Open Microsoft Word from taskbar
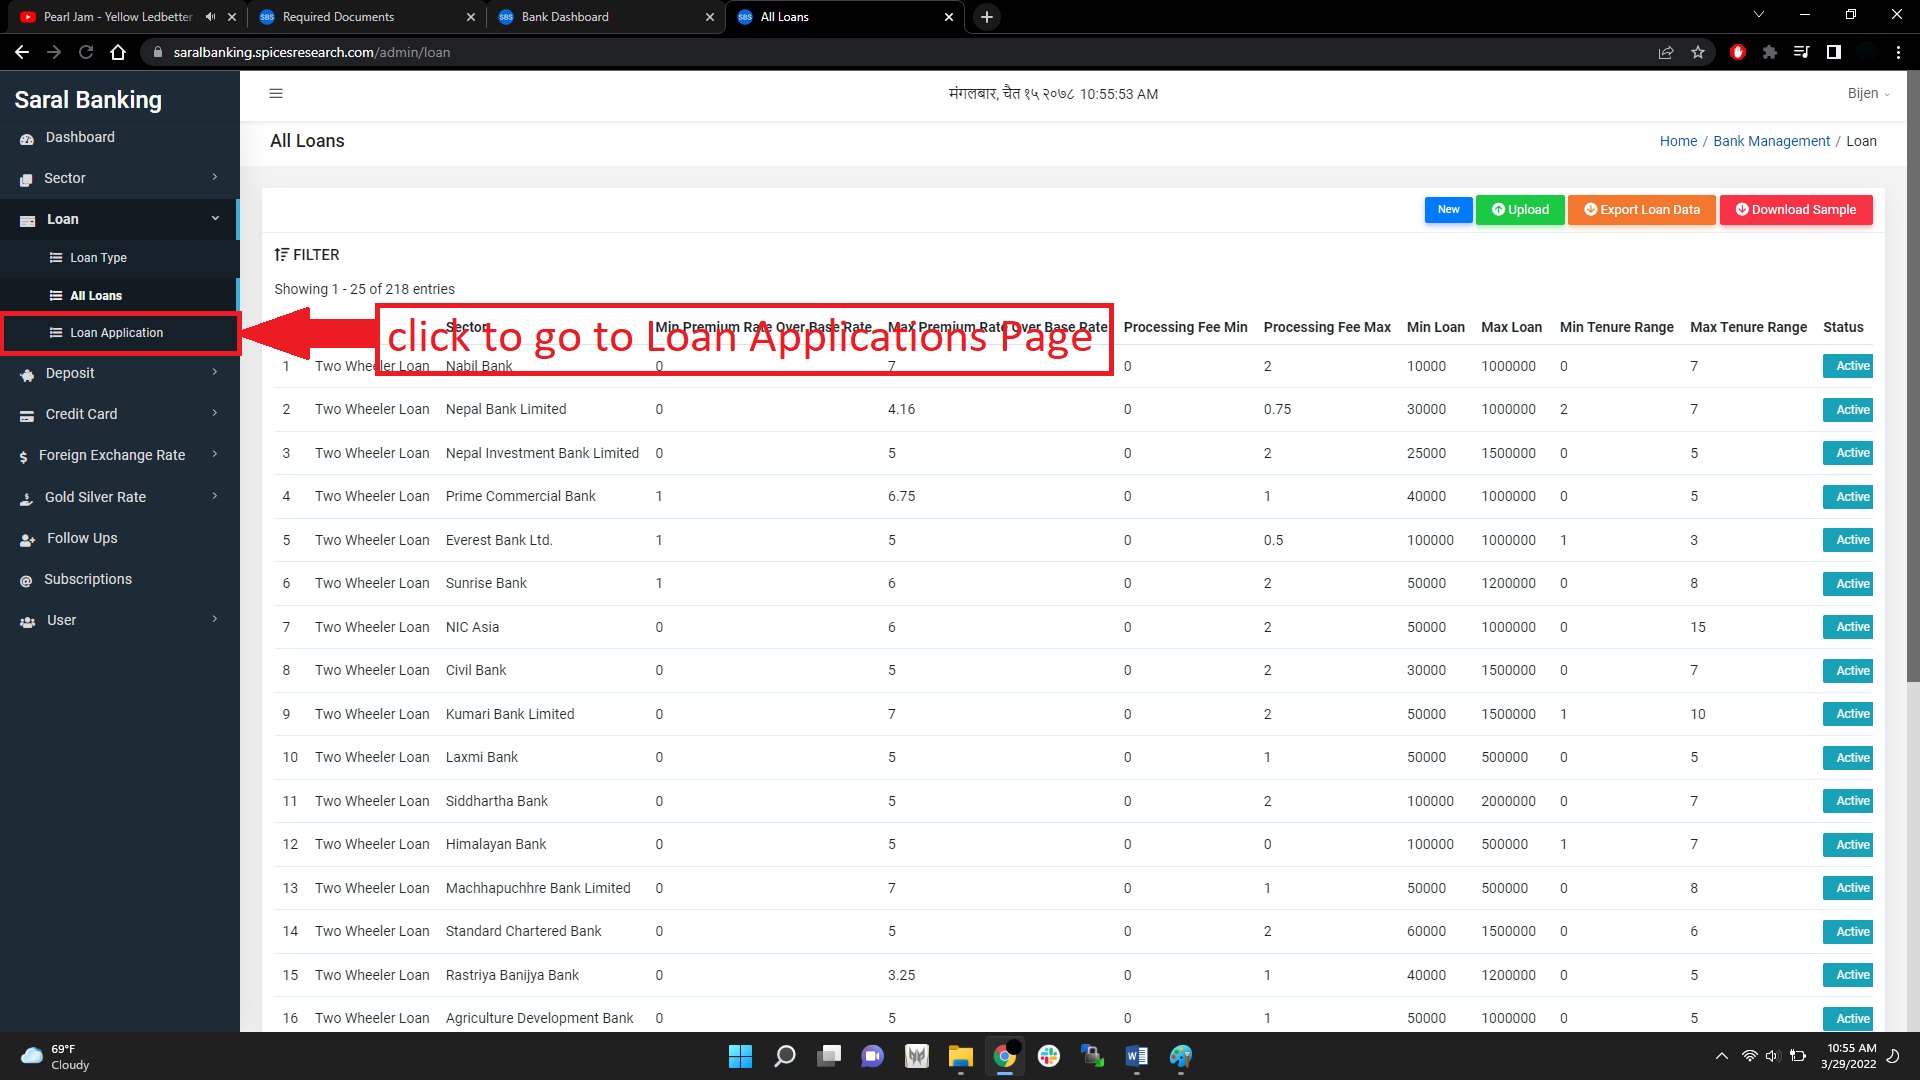 [x=1136, y=1056]
